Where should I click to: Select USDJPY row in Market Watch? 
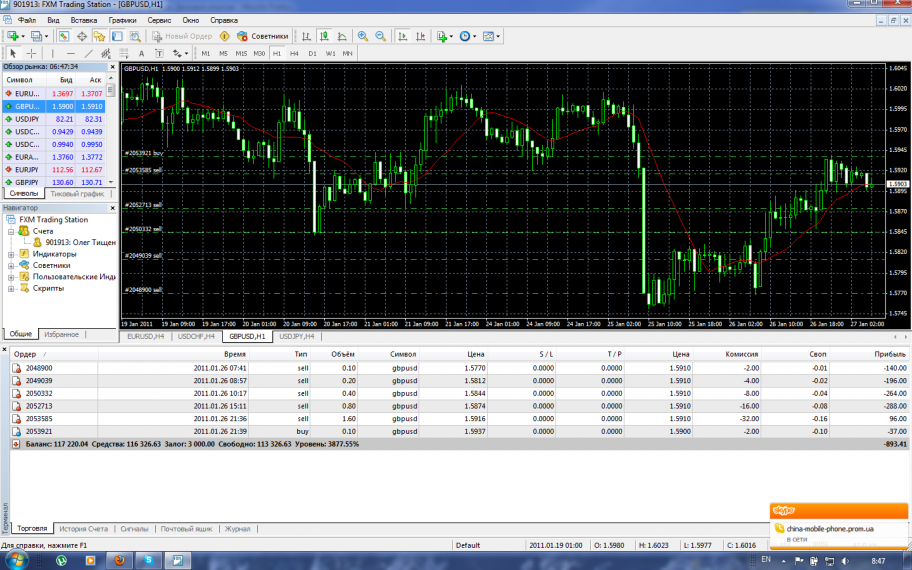pos(54,119)
